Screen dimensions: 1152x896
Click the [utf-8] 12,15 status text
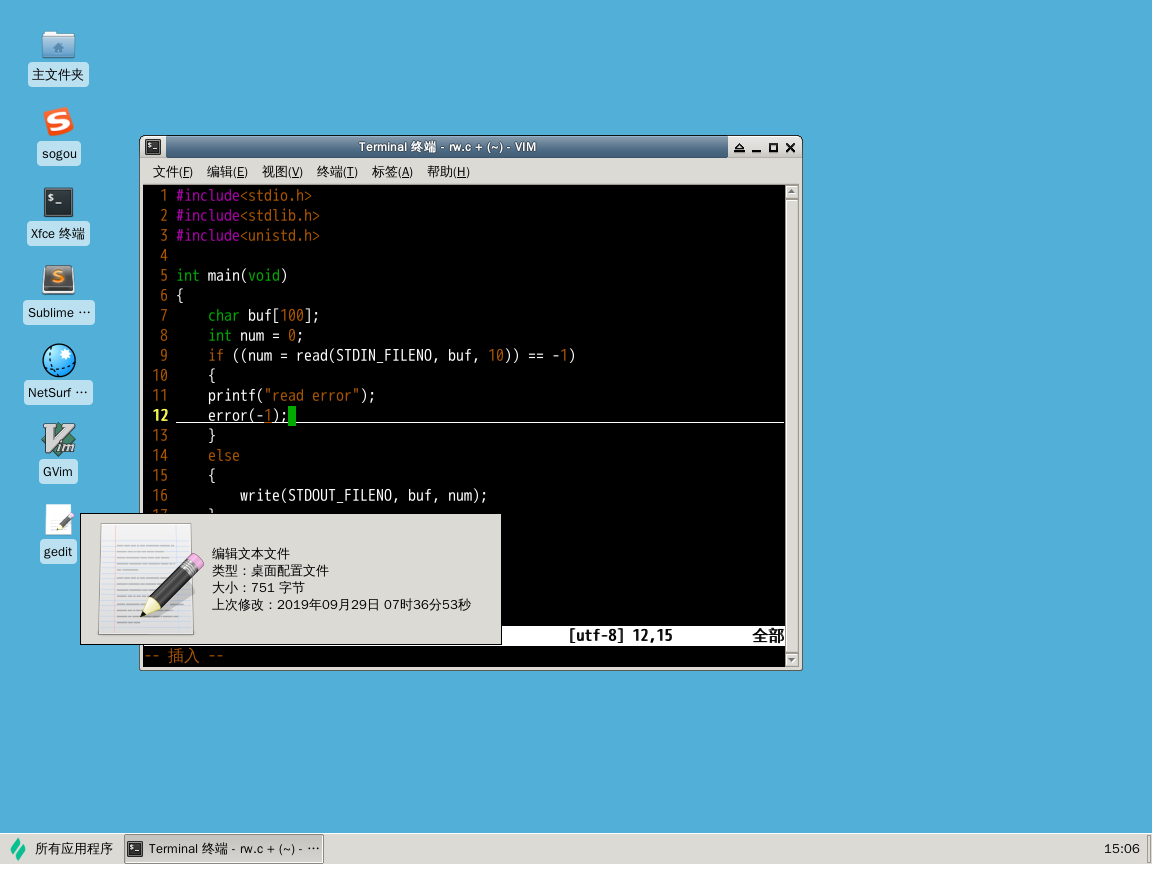(621, 635)
